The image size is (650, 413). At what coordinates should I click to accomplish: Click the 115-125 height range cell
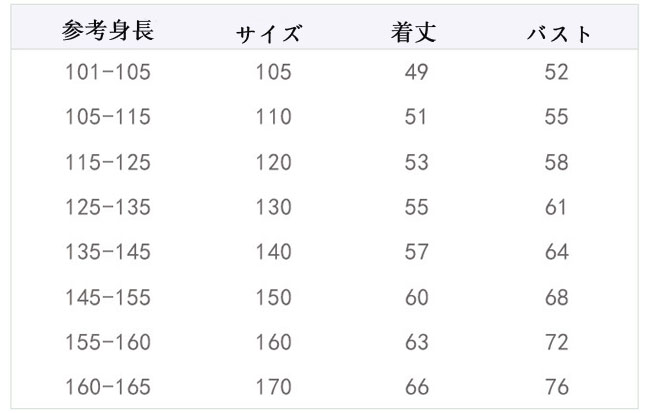click(x=107, y=162)
